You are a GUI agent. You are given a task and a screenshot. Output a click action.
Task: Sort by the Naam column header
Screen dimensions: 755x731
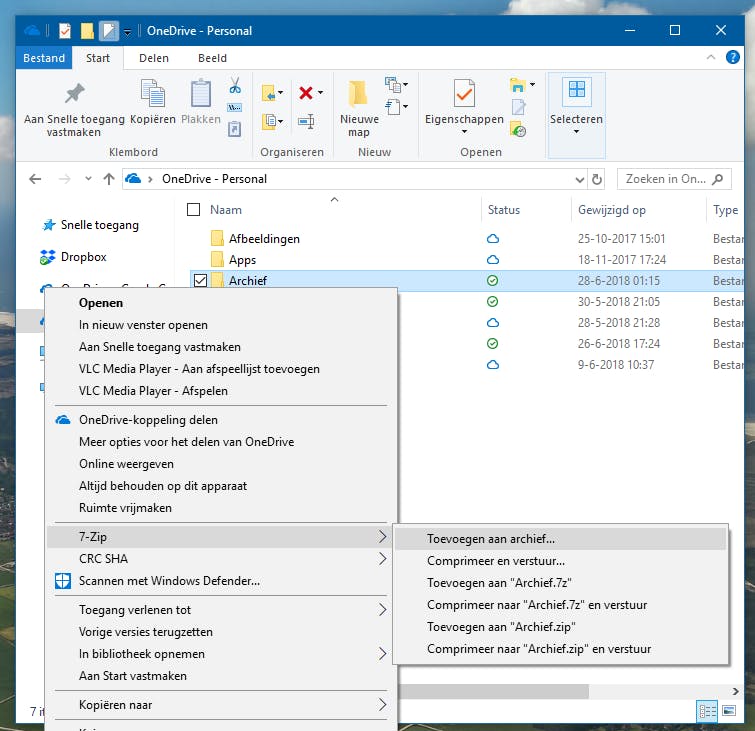pyautogui.click(x=226, y=210)
